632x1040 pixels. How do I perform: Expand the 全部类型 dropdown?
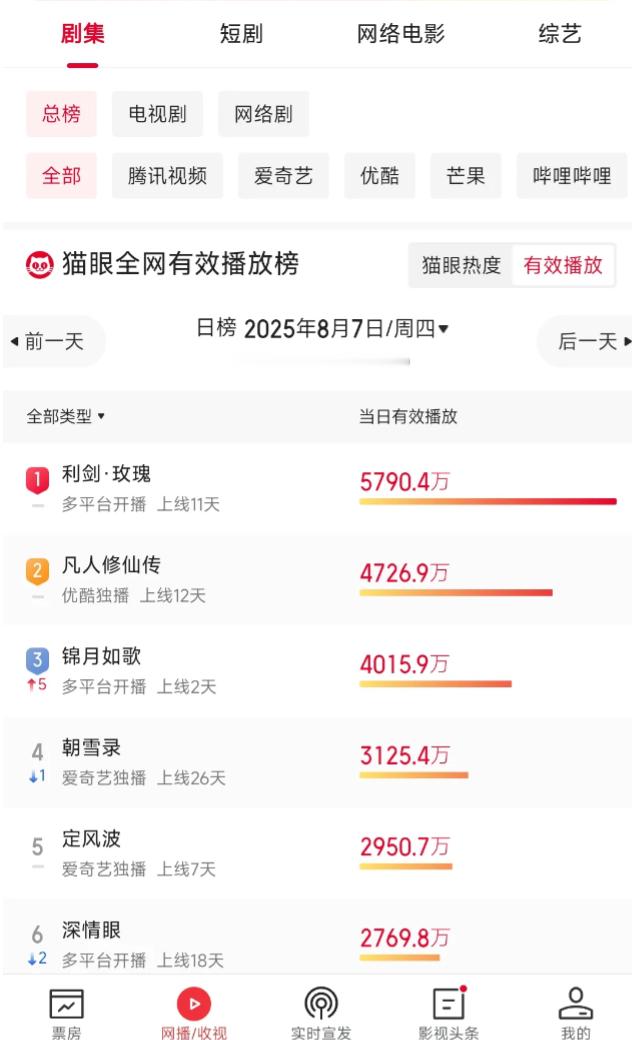coord(66,417)
